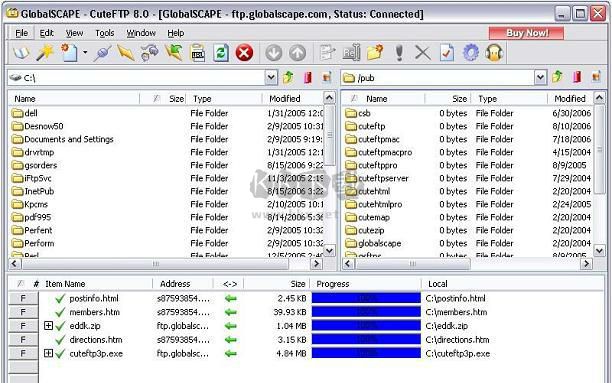Open the remote /pub path dropdown
The height and width of the screenshot is (383, 612).
point(540,77)
